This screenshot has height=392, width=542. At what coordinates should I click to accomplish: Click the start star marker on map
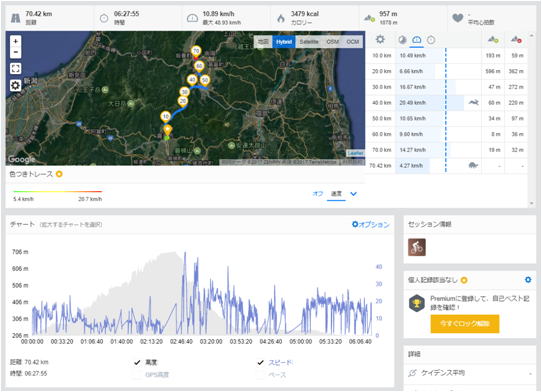click(x=167, y=130)
